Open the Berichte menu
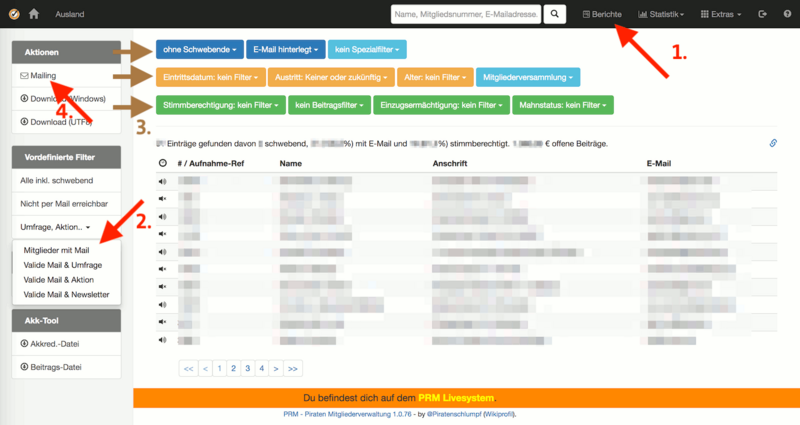Screen dimensions: 800x425 pyautogui.click(x=603, y=14)
